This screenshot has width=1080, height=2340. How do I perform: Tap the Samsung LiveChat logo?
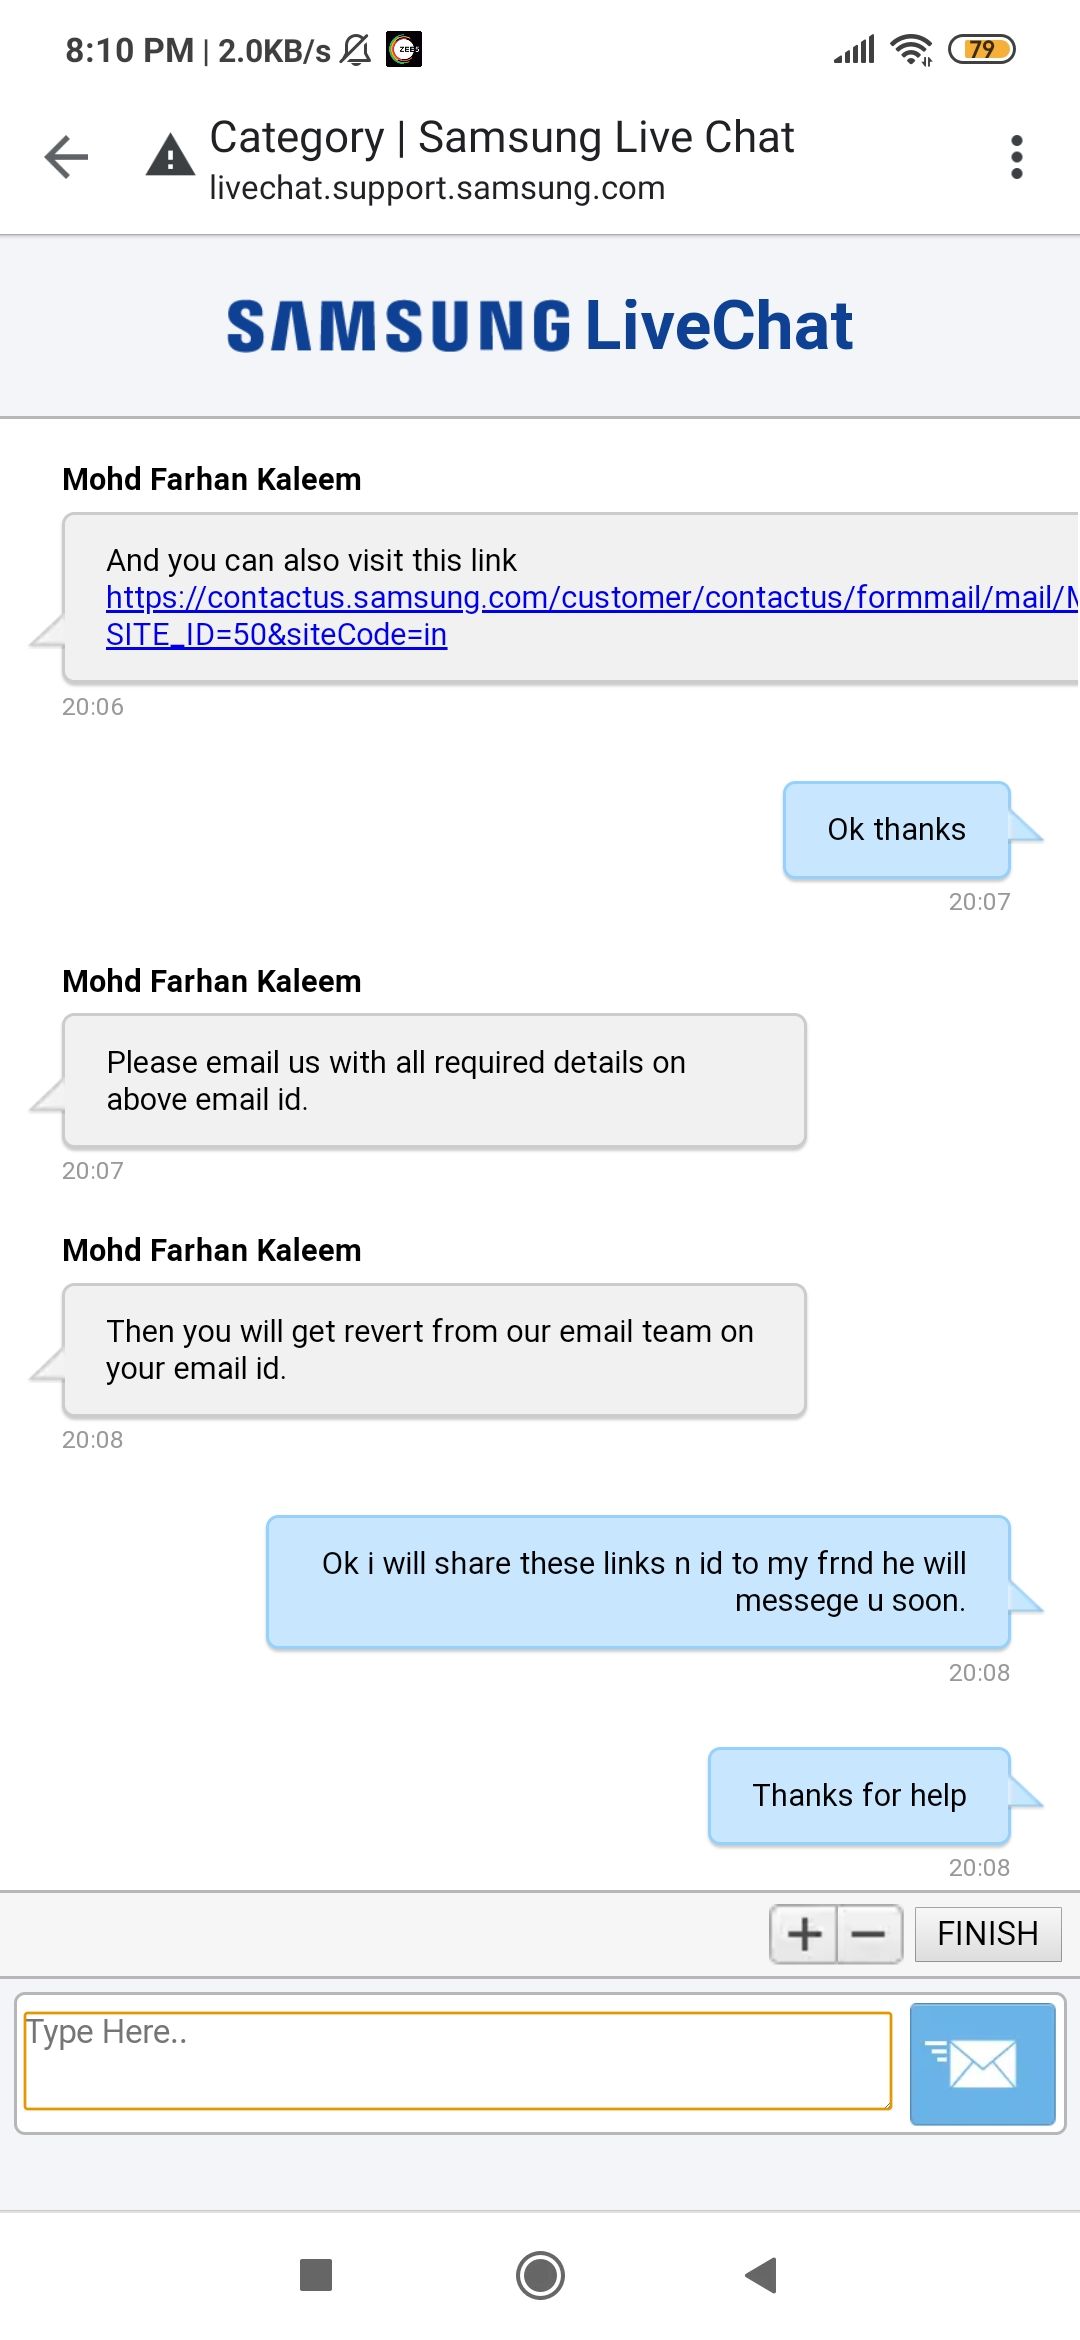click(x=540, y=326)
